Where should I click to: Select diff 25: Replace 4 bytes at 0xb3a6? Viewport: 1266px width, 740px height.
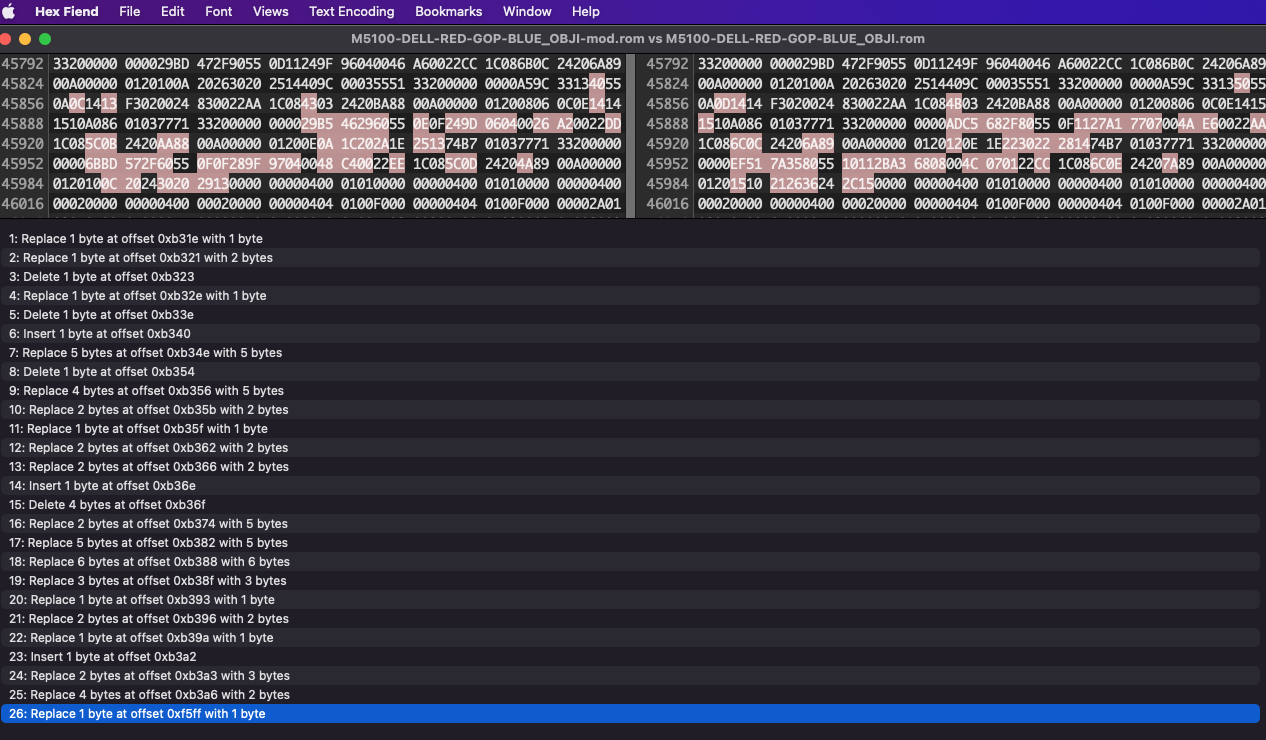(630, 695)
